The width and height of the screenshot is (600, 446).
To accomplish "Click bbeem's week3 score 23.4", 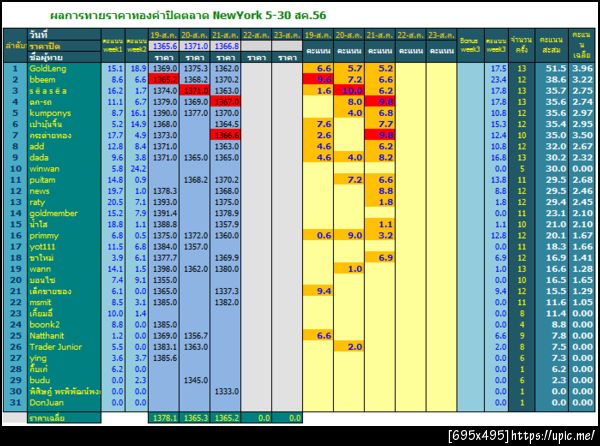I will click(x=496, y=80).
